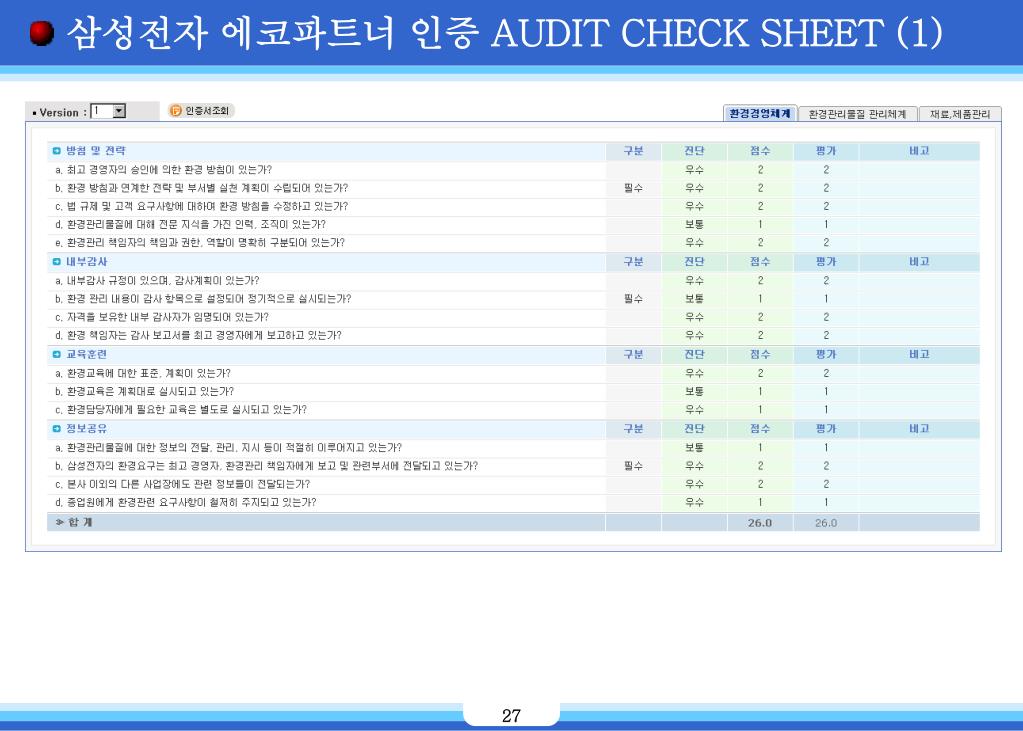
Task: Click the 'Version :' label
Action: pos(63,112)
